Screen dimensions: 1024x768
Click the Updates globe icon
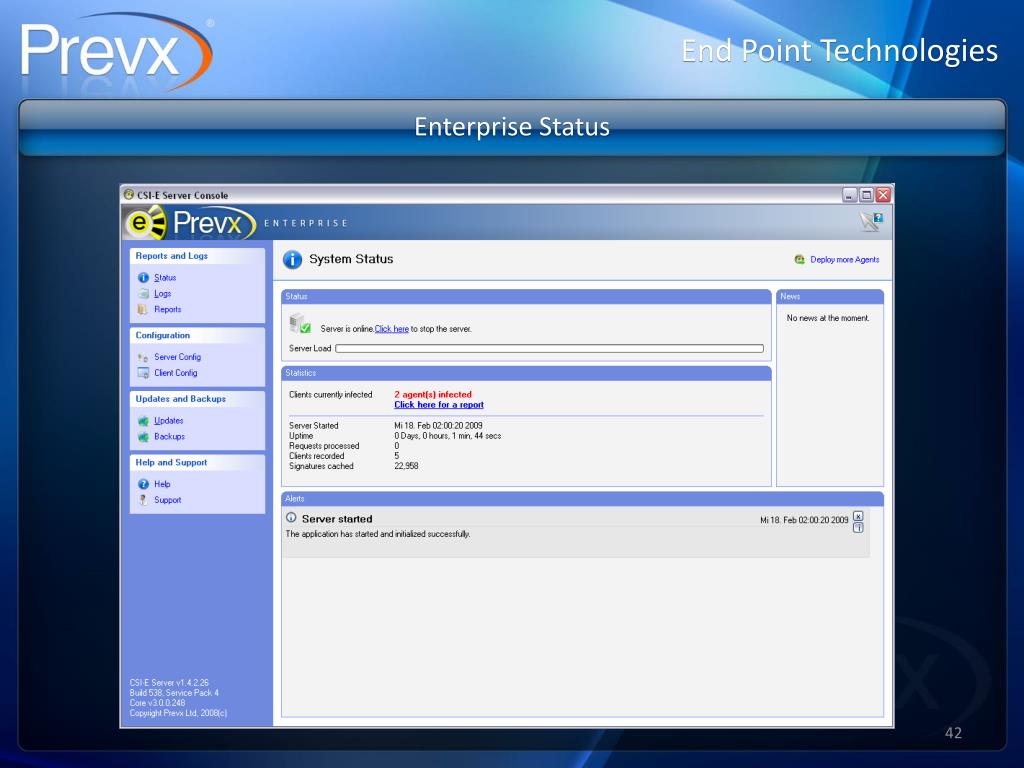click(144, 421)
